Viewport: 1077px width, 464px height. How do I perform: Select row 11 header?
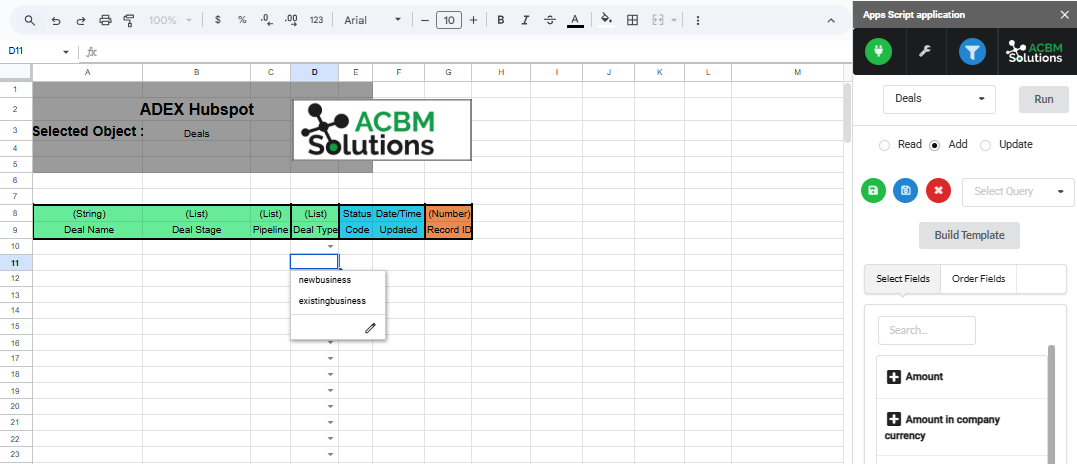click(x=16, y=262)
